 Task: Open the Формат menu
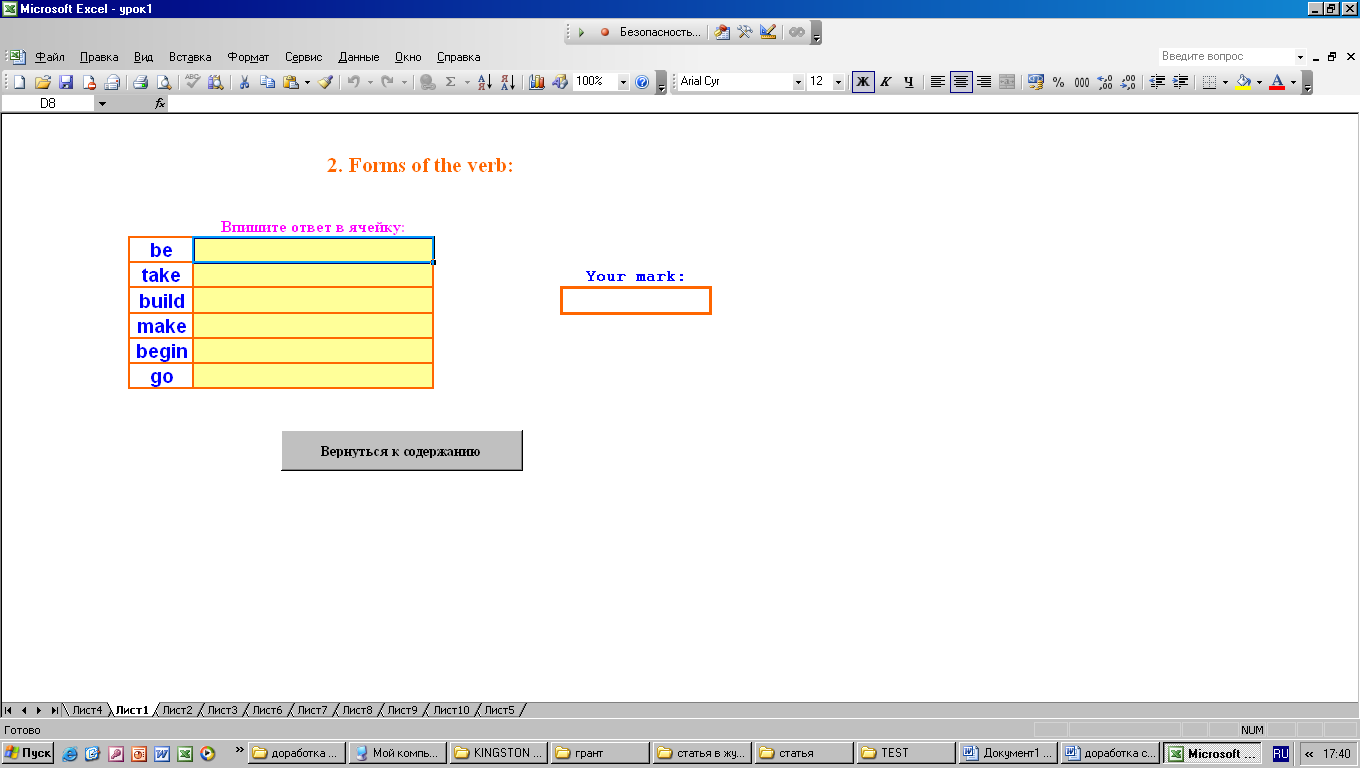click(x=248, y=57)
